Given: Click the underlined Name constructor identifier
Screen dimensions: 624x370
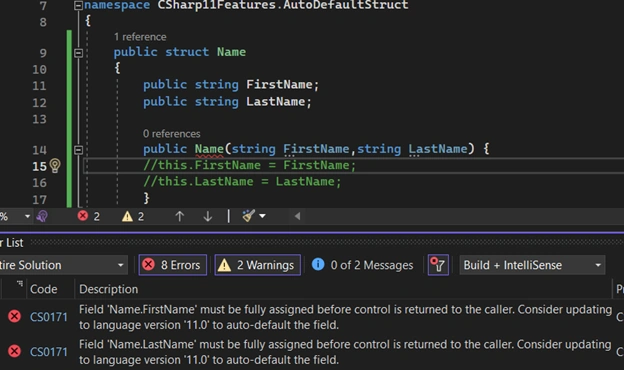Looking at the screenshot, I should [209, 149].
